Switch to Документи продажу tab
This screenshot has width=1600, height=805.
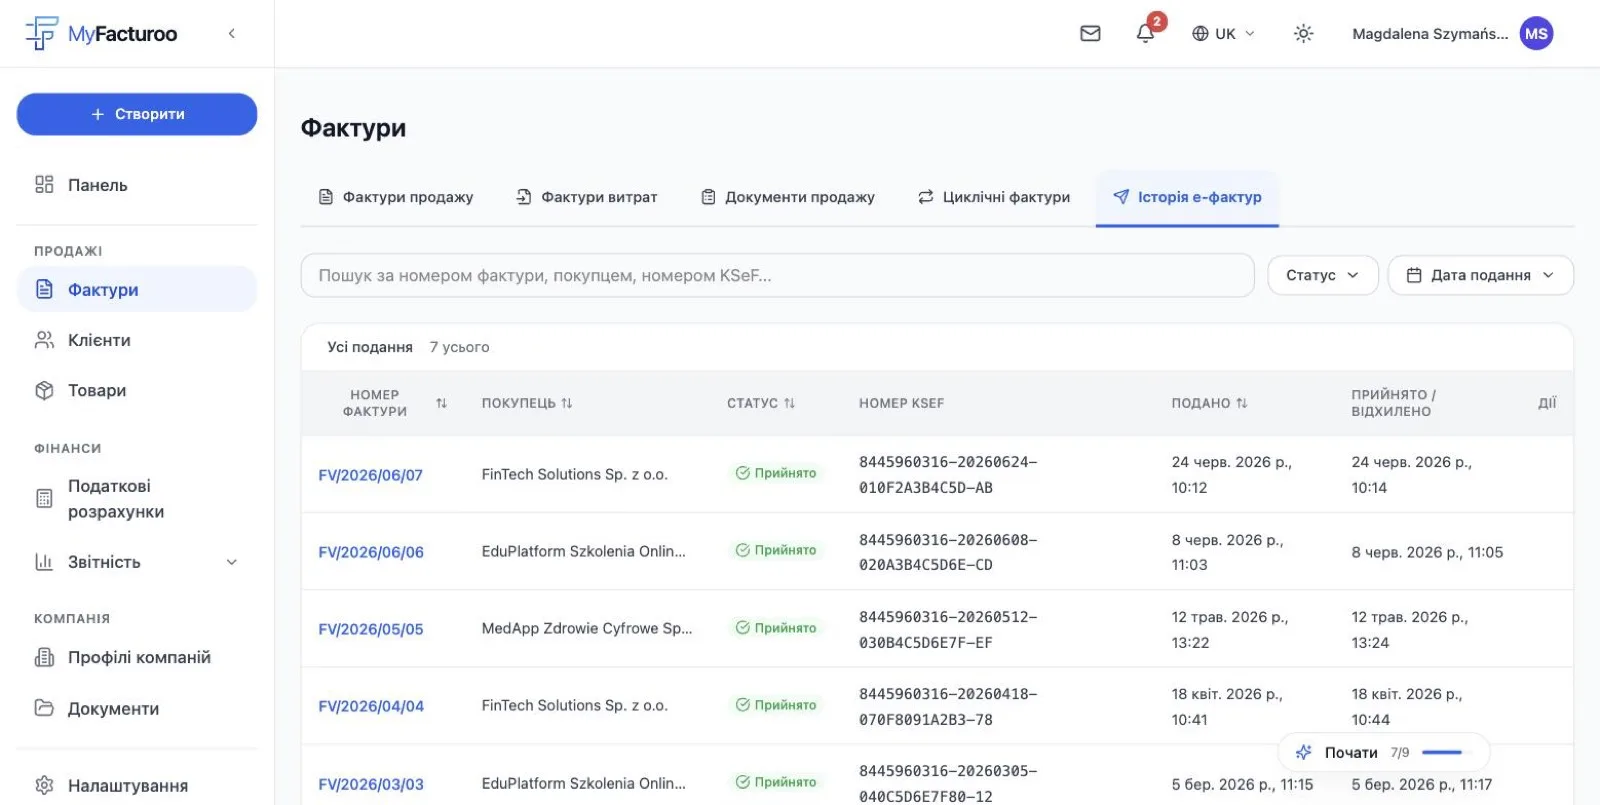[788, 197]
